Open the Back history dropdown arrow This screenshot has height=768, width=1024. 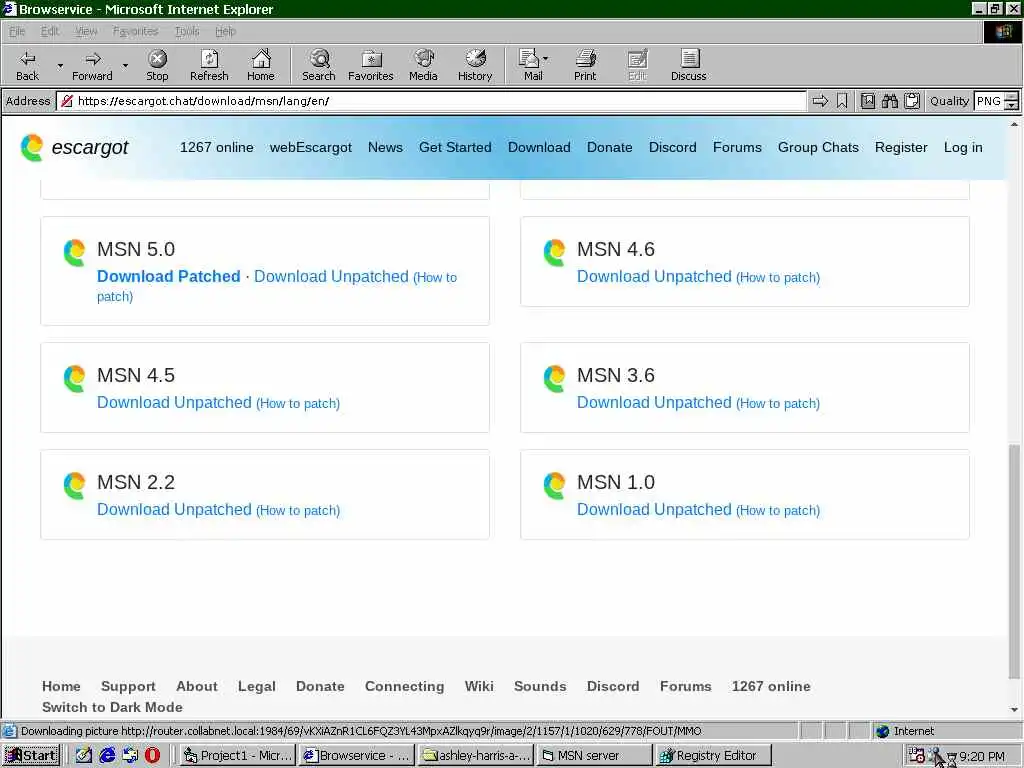(x=60, y=65)
